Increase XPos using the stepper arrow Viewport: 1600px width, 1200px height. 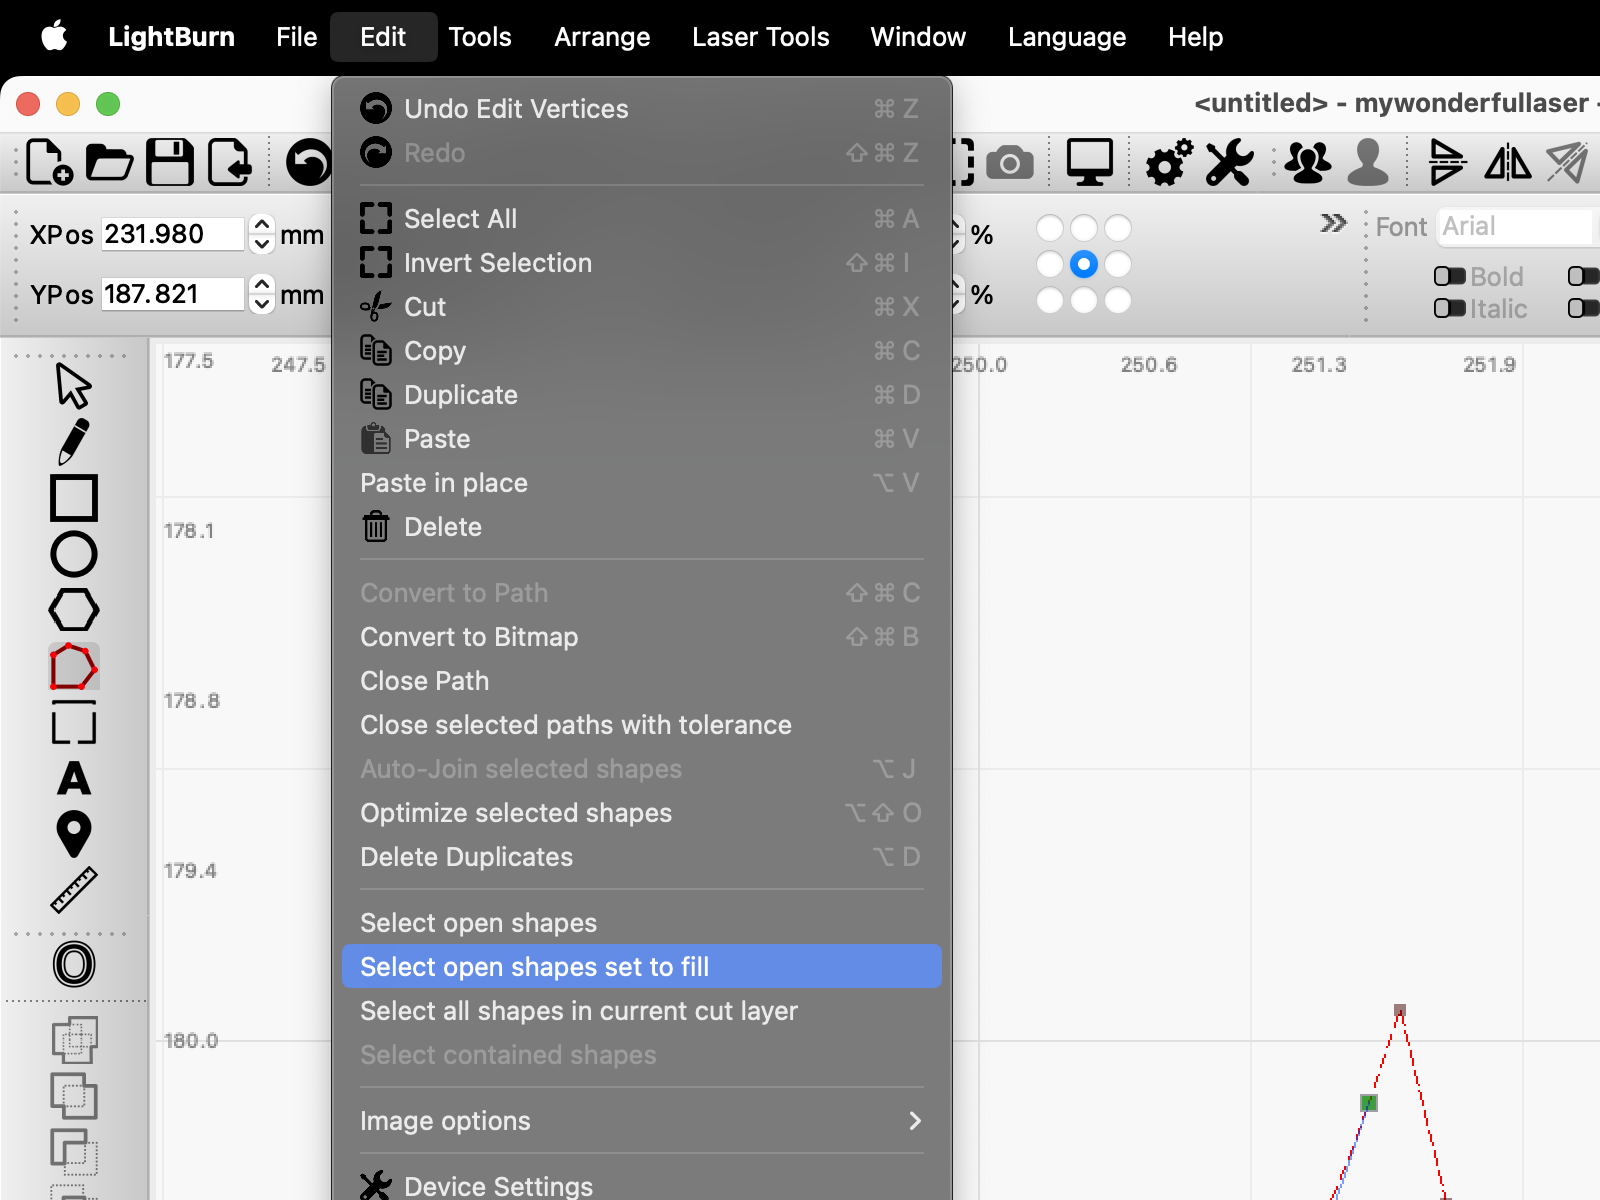[x=261, y=226]
